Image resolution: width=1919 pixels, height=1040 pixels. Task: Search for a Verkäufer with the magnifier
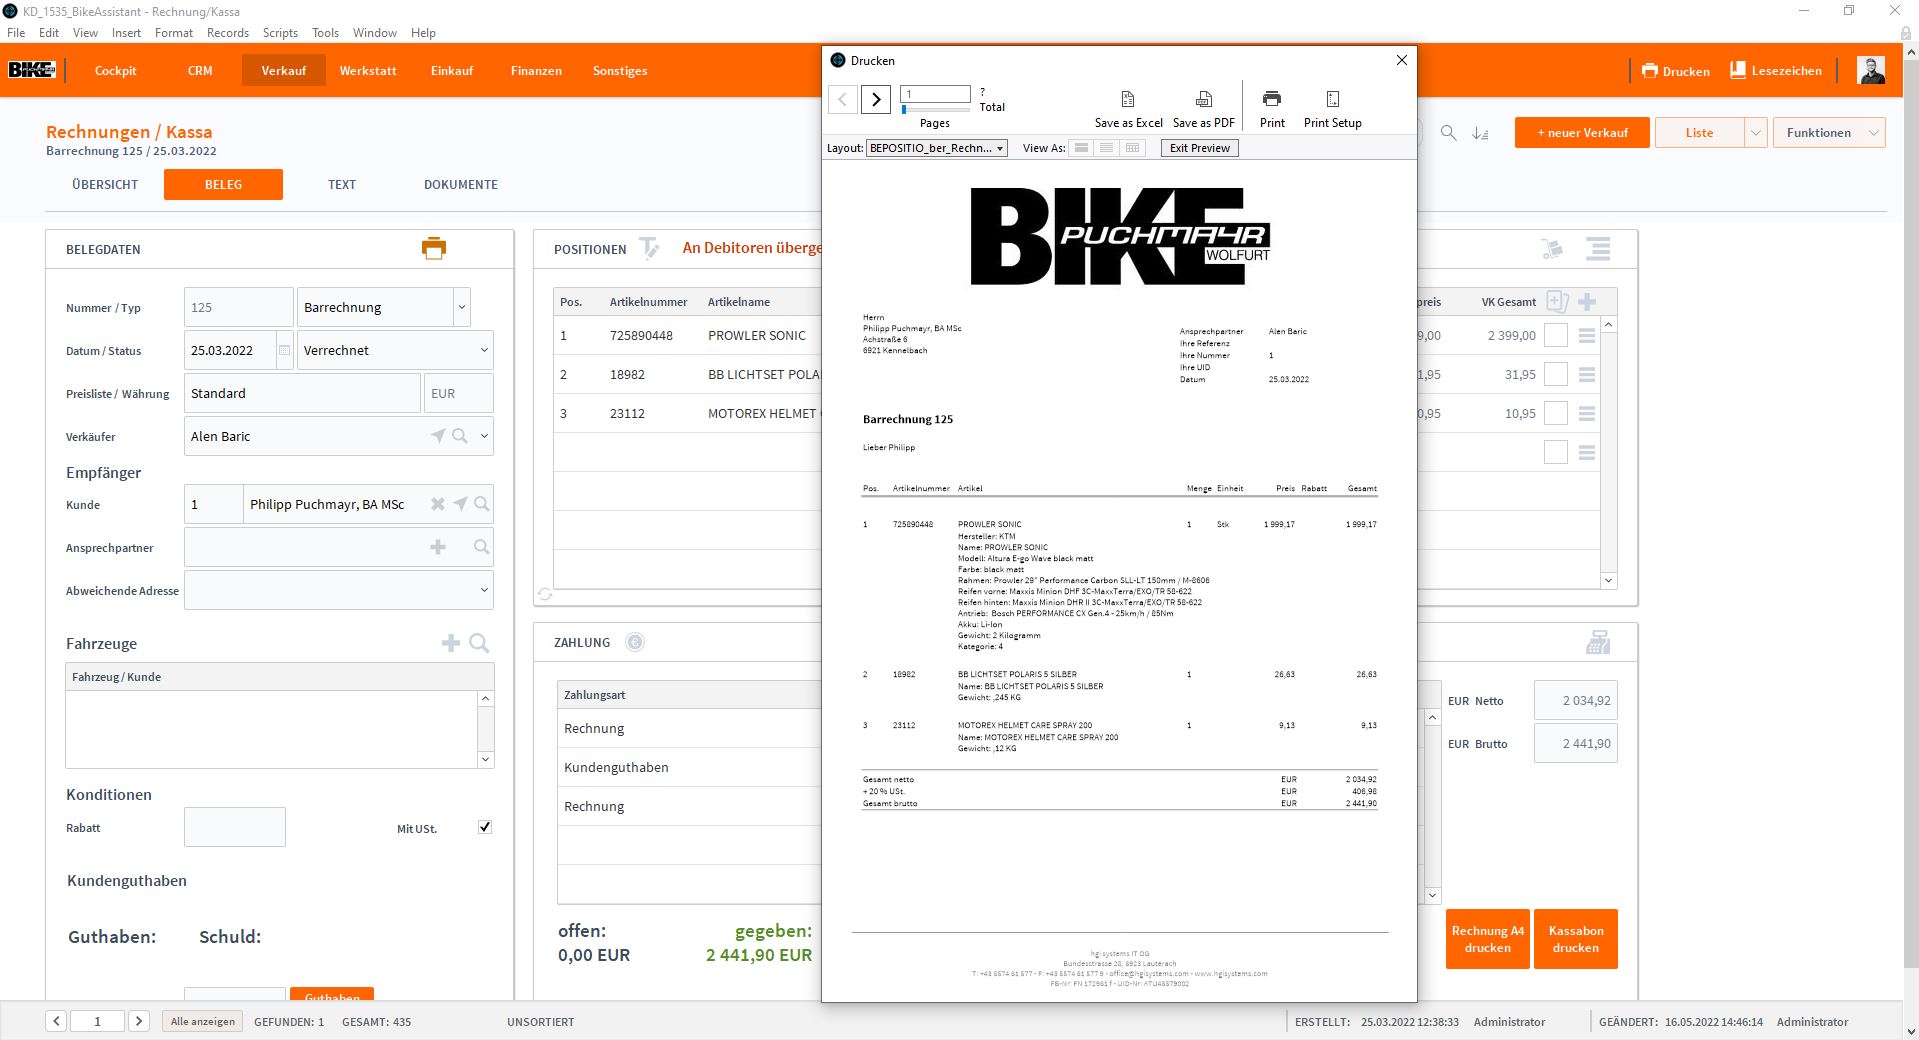pos(460,436)
